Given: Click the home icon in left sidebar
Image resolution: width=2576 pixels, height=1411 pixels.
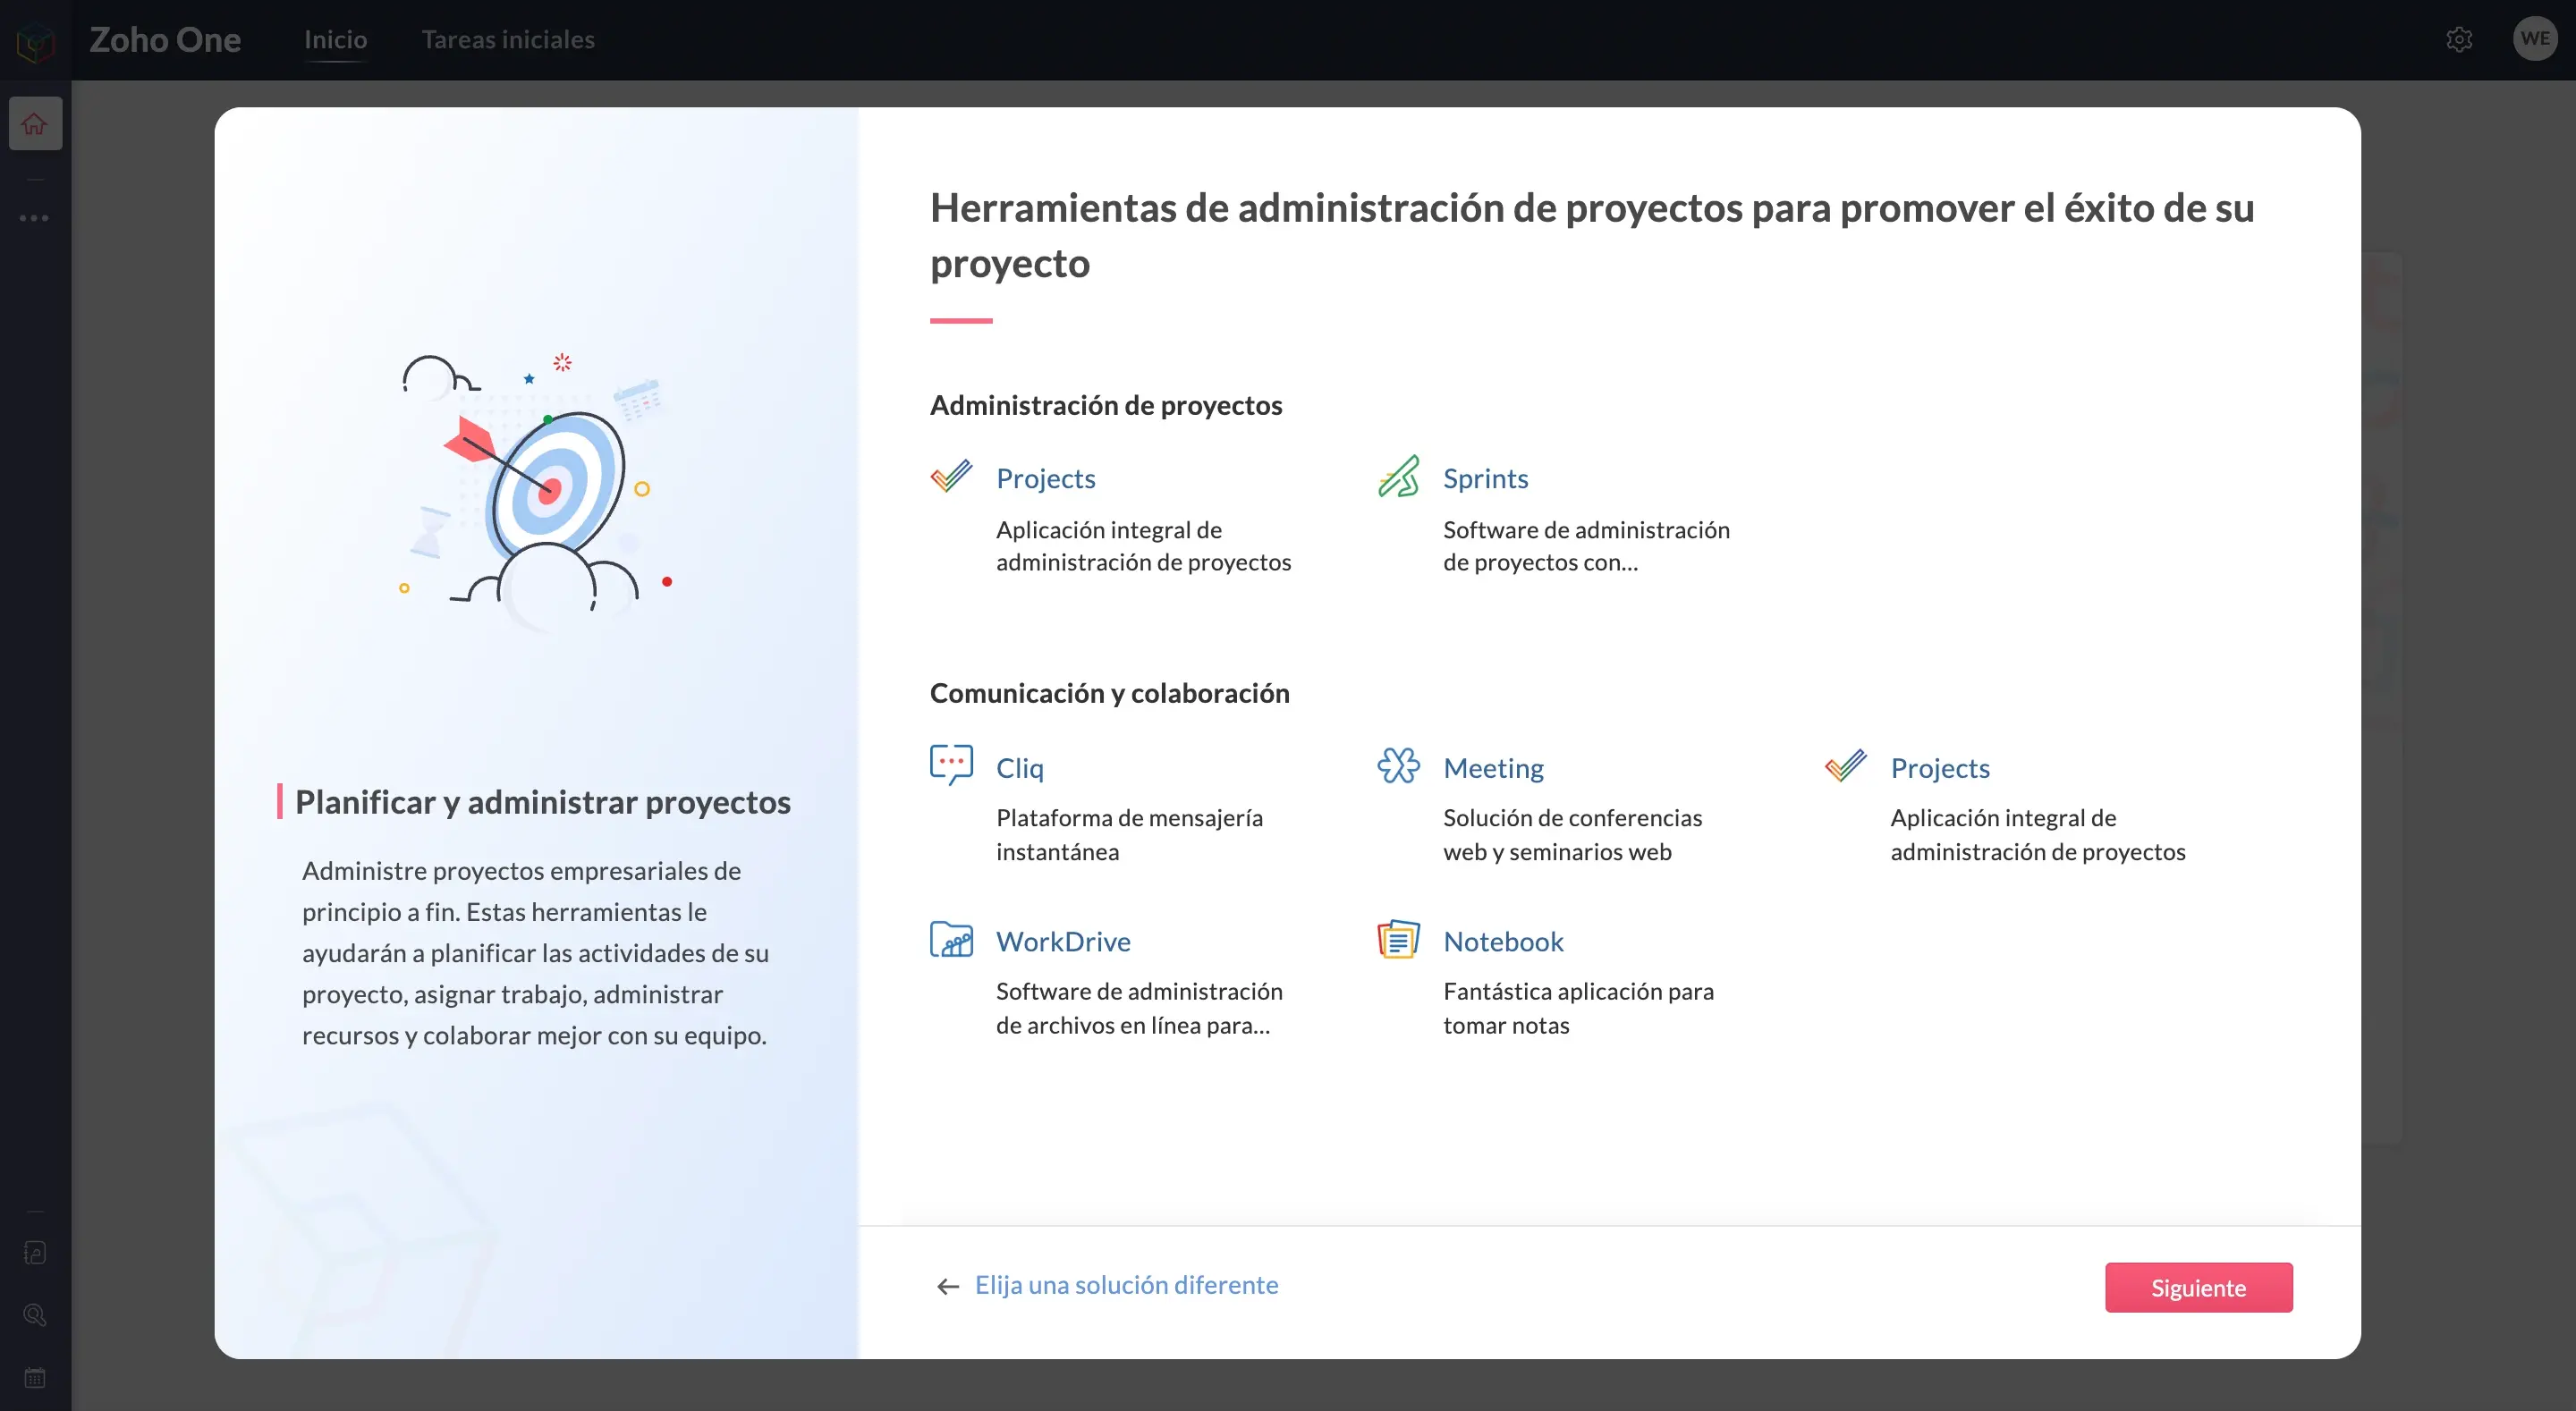Looking at the screenshot, I should (35, 124).
